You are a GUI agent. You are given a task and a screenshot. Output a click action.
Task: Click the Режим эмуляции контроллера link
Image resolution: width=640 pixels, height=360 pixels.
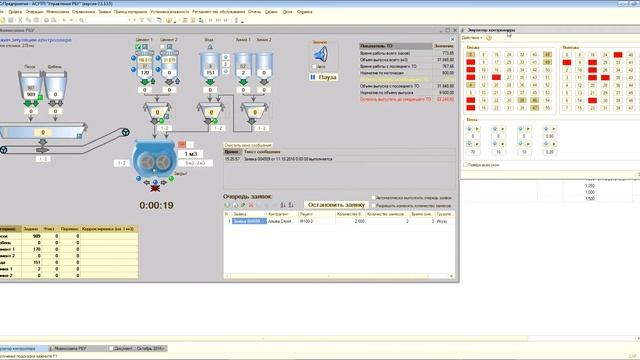(x=36, y=40)
